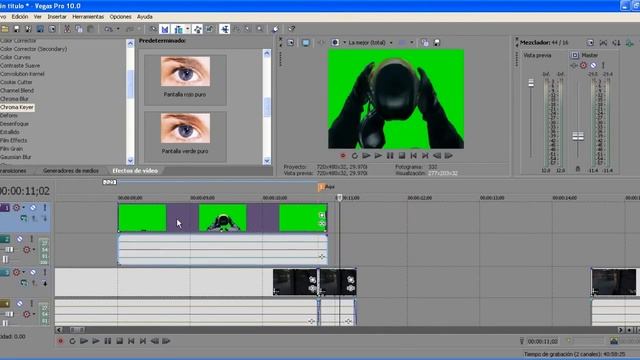The height and width of the screenshot is (360, 640).
Task: Go to start in the video preview transport
Action: coord(413,156)
